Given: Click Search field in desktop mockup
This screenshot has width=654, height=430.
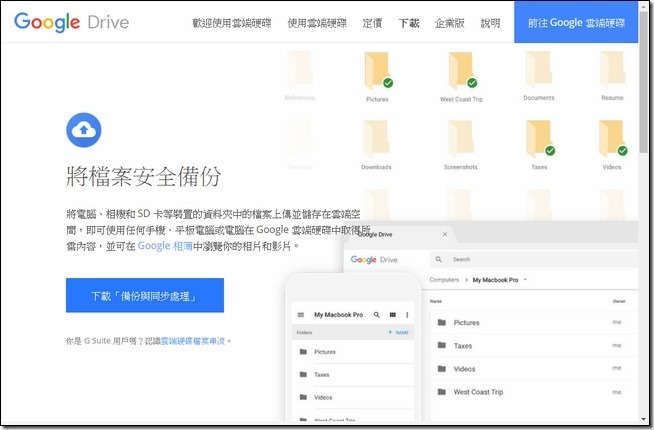Looking at the screenshot, I should (x=534, y=259).
